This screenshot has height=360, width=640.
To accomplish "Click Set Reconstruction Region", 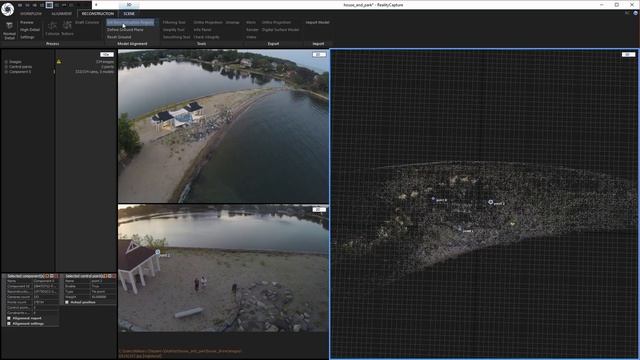I will [x=130, y=22].
